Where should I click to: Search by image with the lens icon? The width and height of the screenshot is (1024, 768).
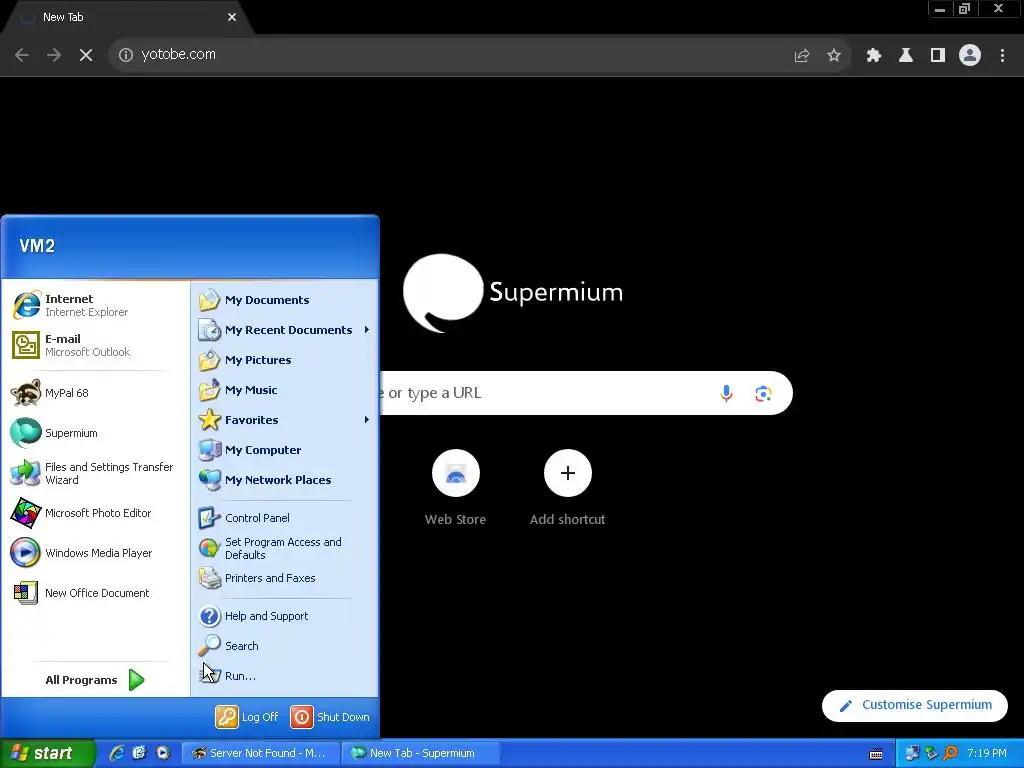pyautogui.click(x=763, y=393)
